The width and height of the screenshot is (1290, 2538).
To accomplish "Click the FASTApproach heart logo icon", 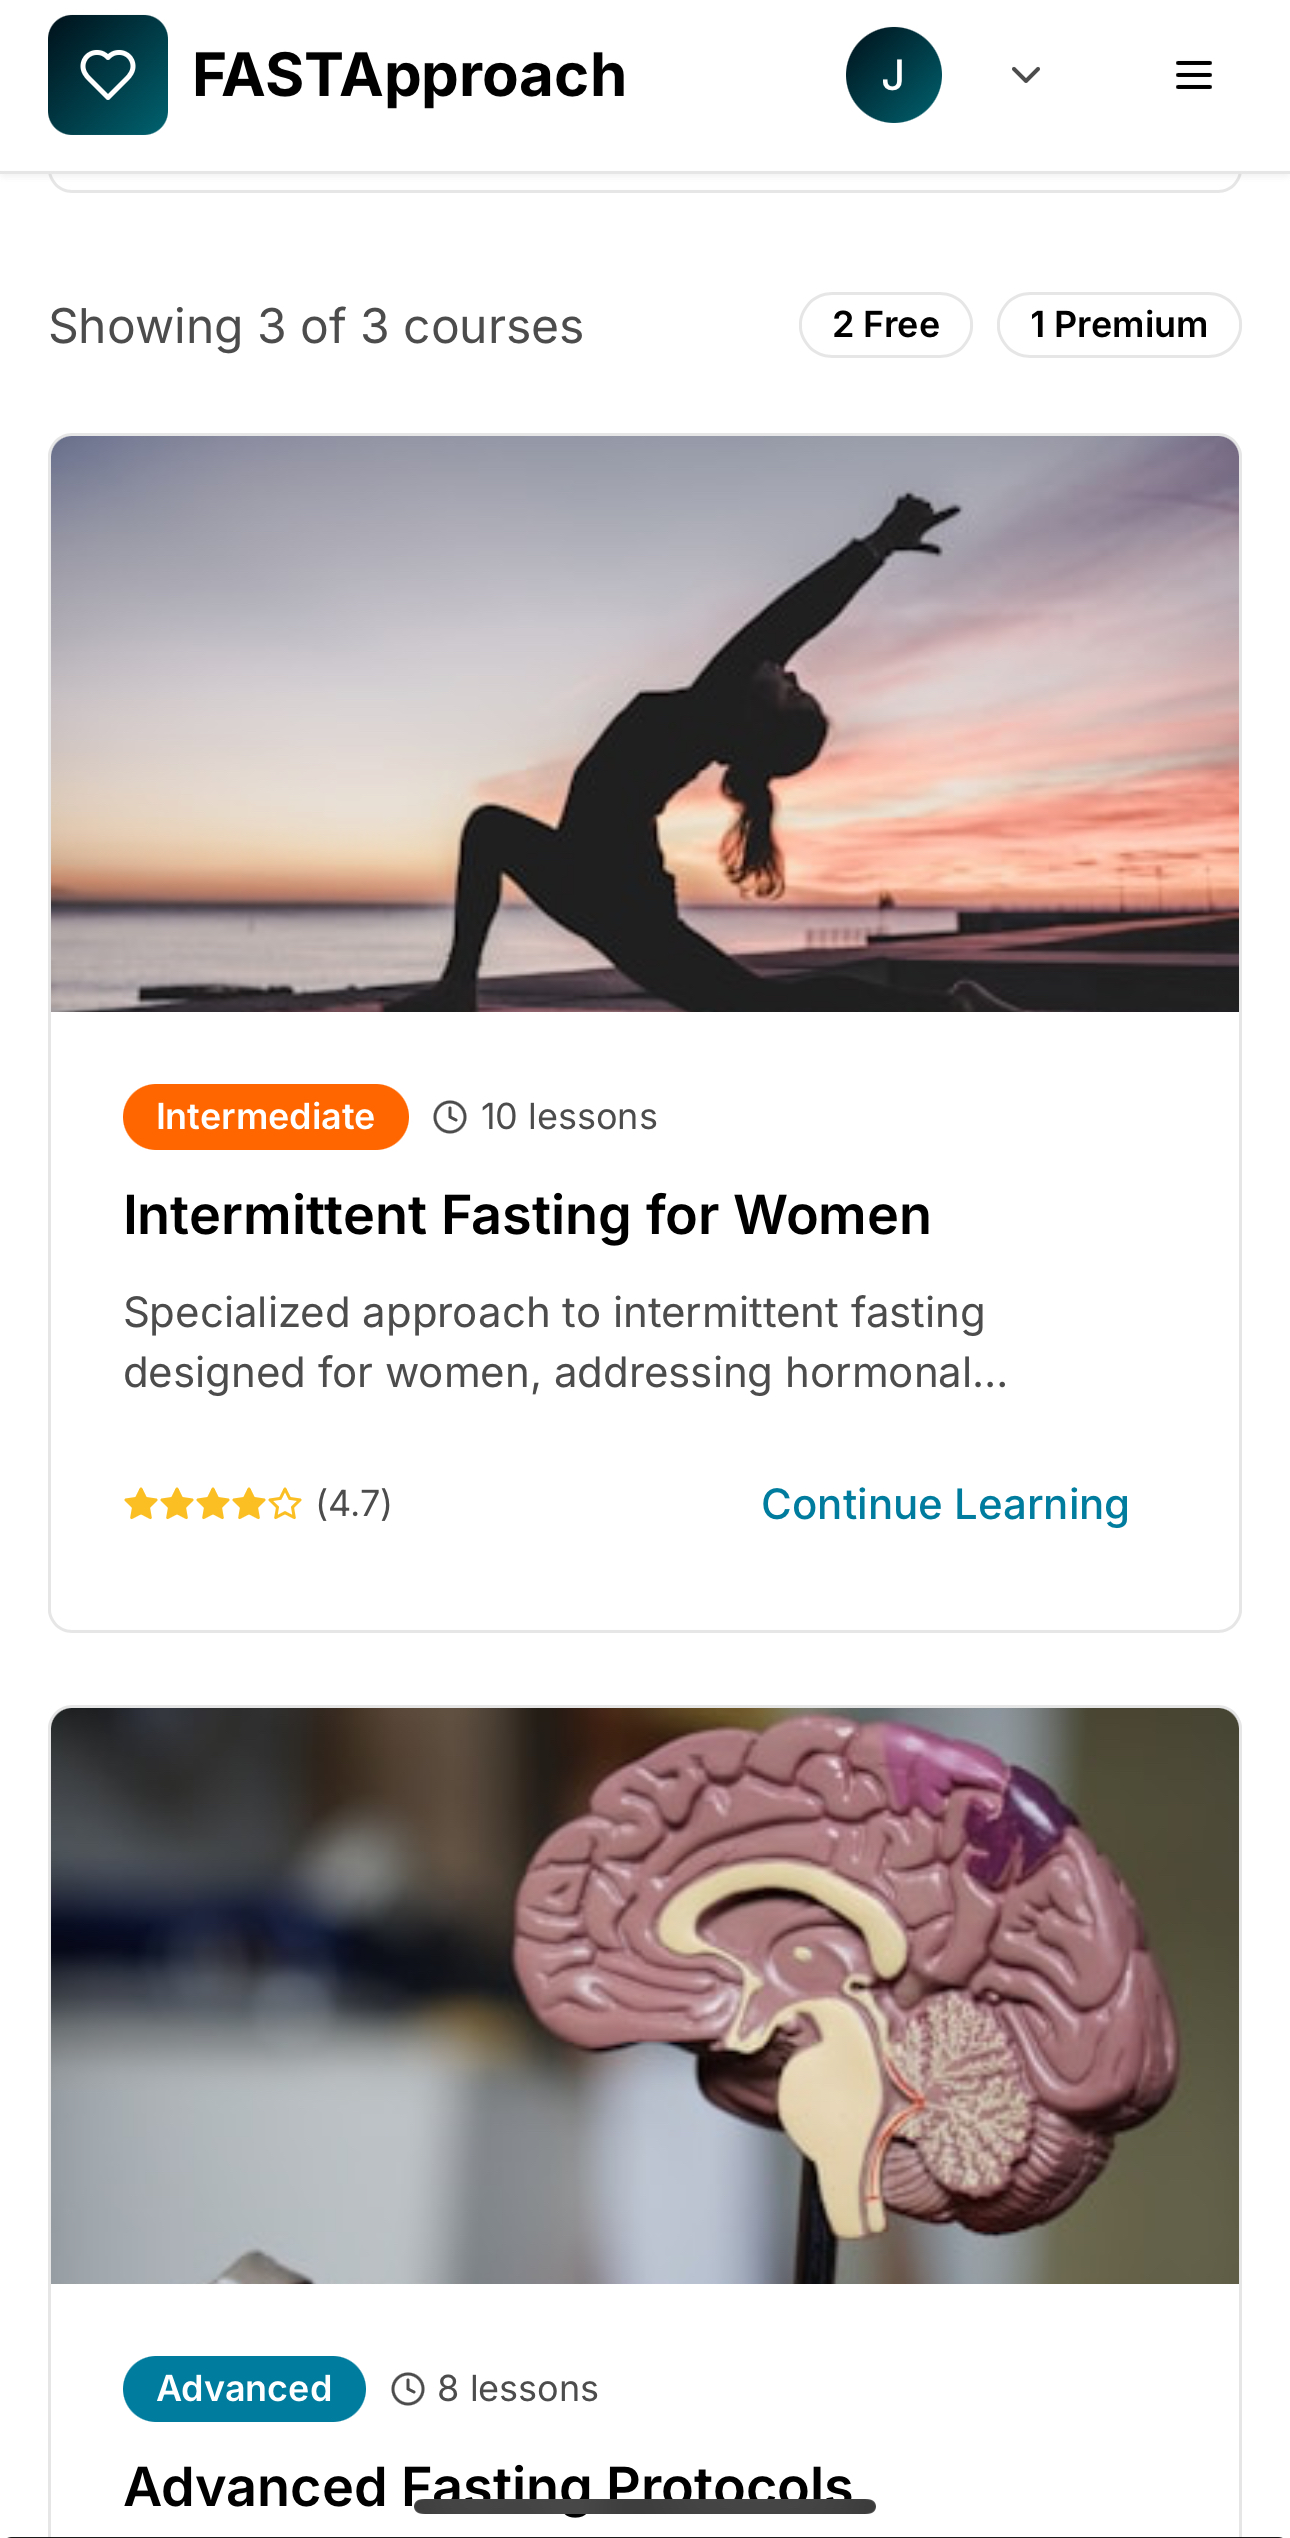I will 108,75.
